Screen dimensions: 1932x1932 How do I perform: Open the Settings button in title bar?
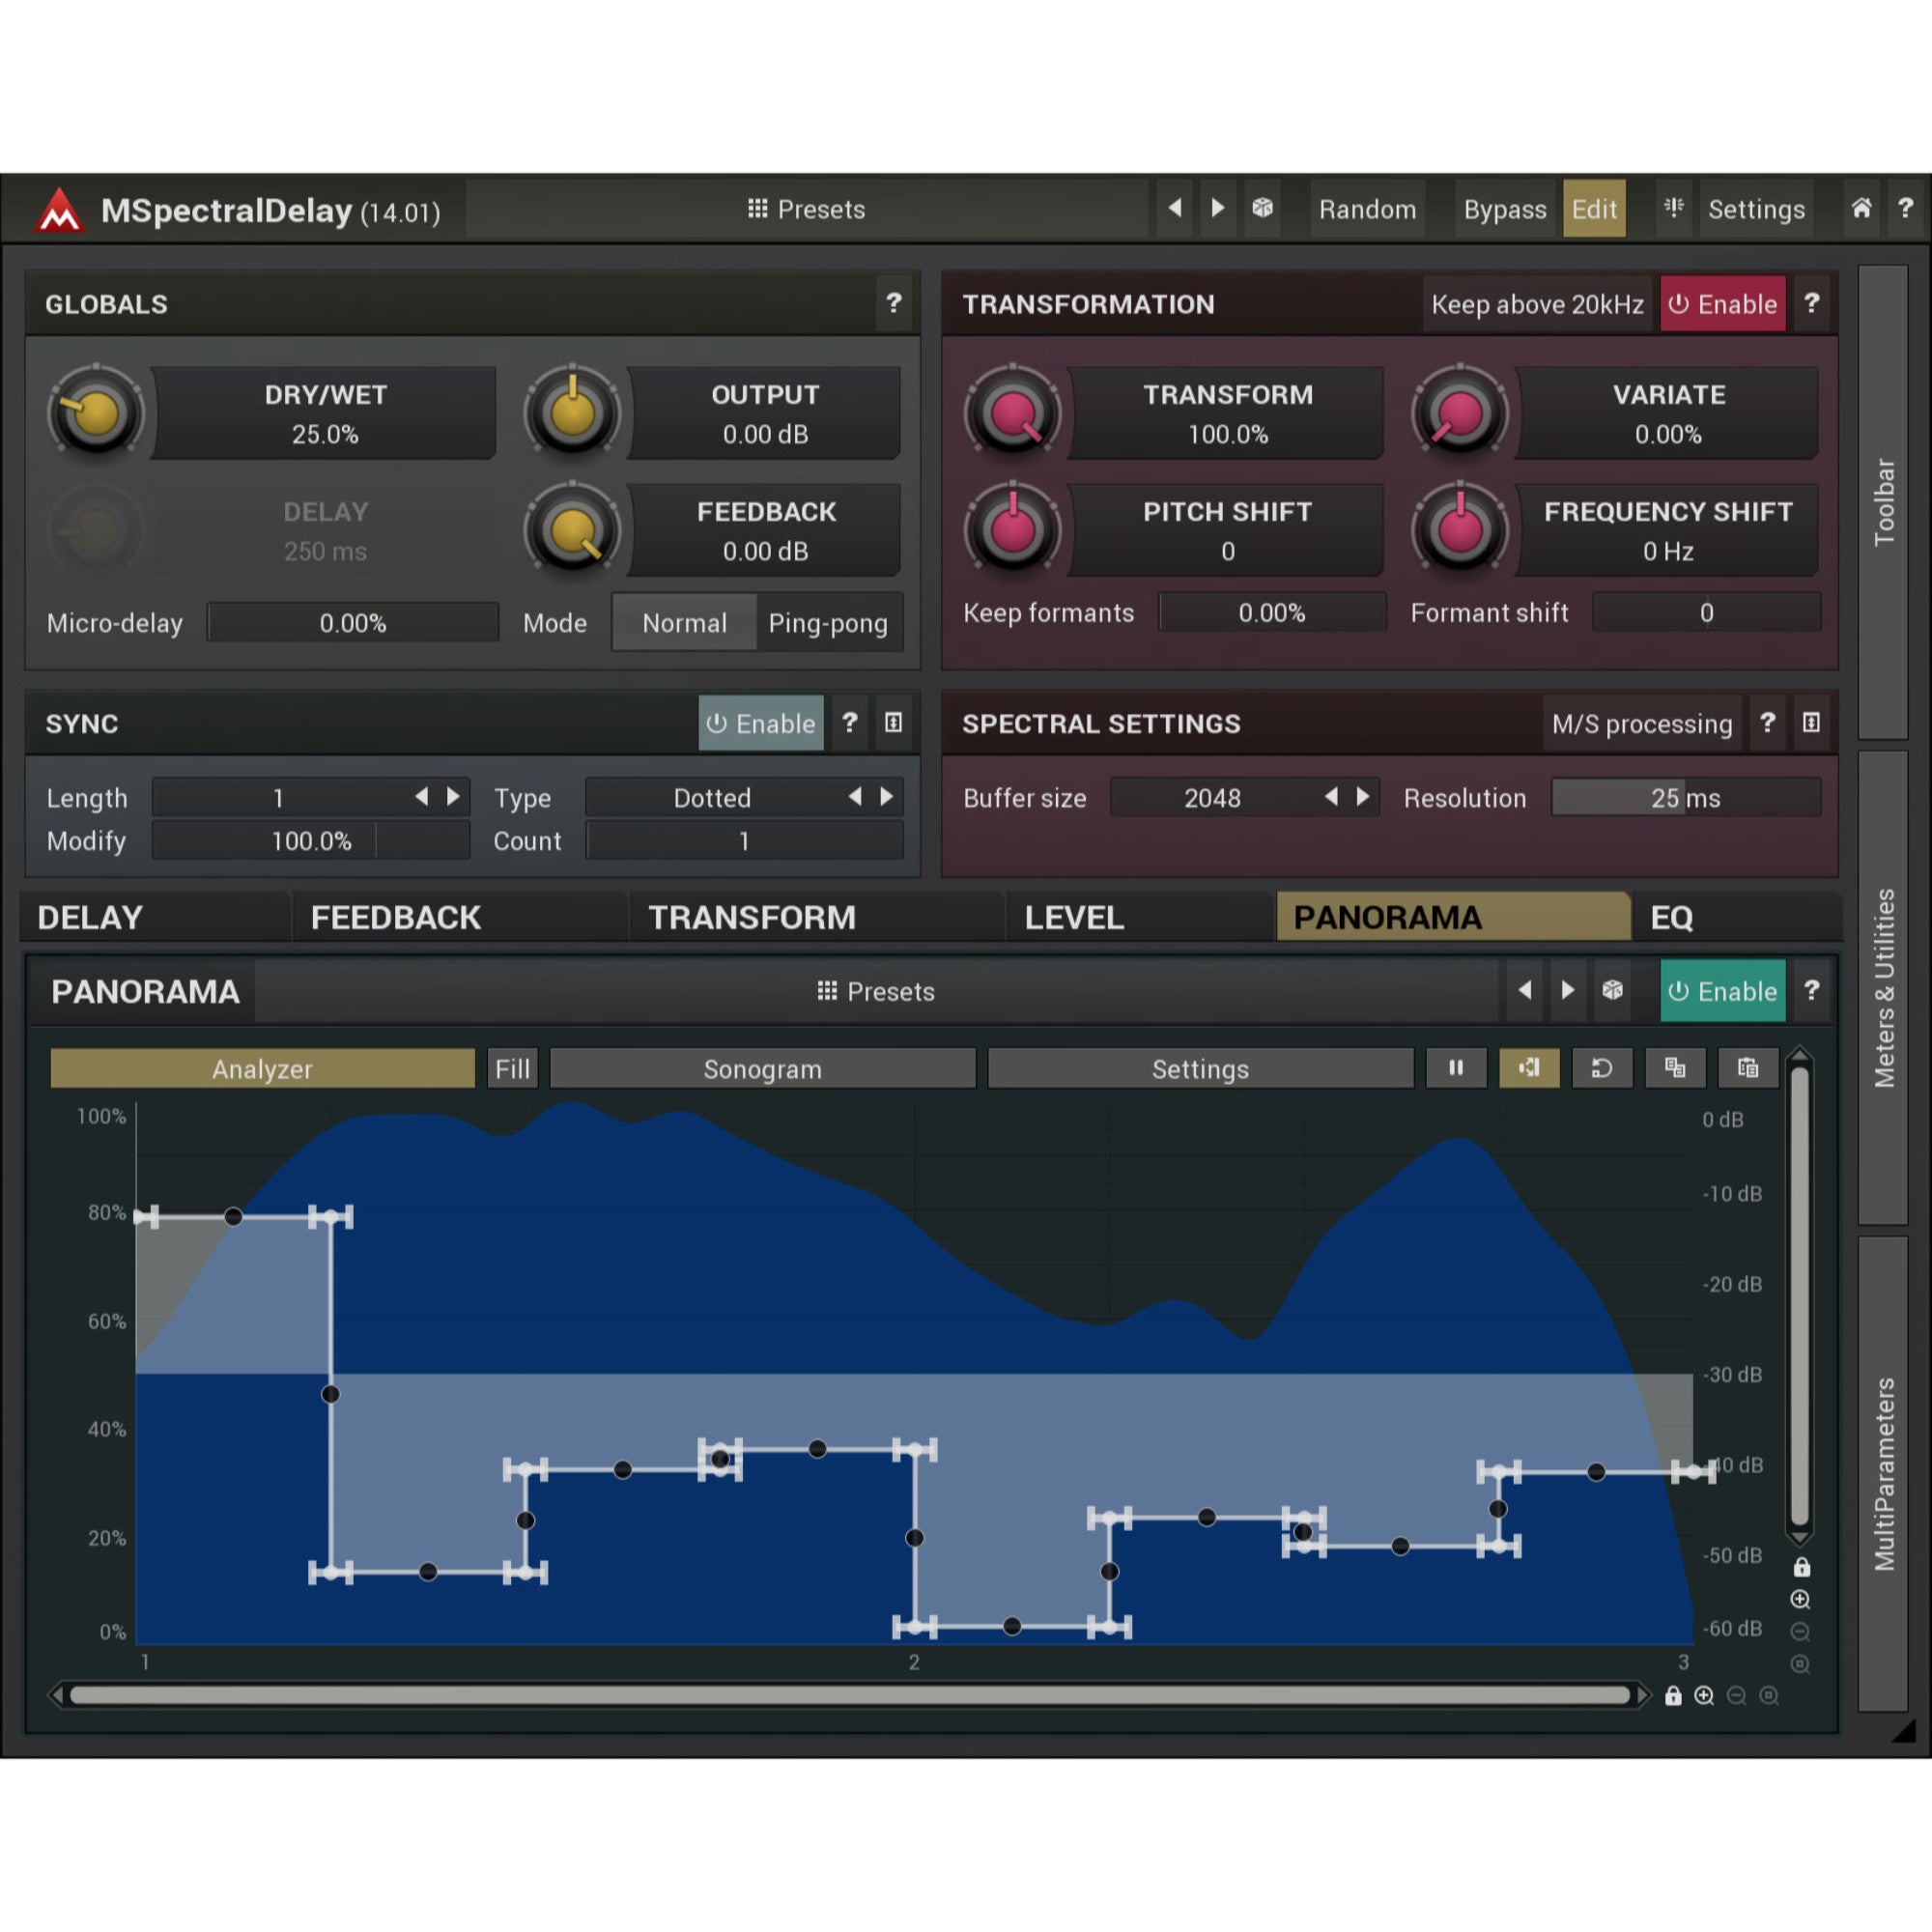[1756, 208]
